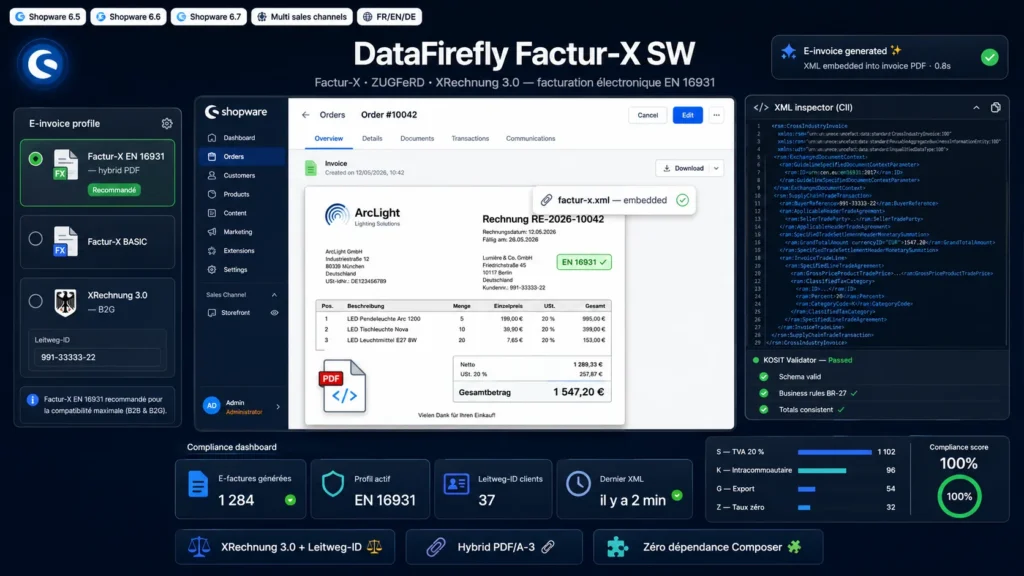This screenshot has height=576, width=1024.
Task: Click the Content sidebar icon
Action: tap(212, 213)
